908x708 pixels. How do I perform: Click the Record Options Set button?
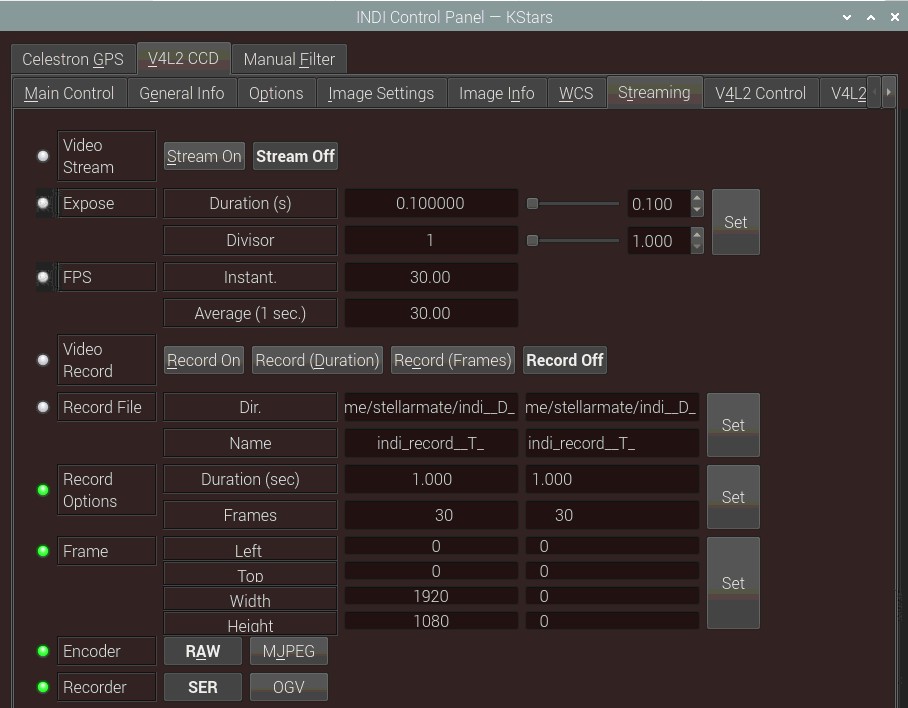(x=733, y=497)
